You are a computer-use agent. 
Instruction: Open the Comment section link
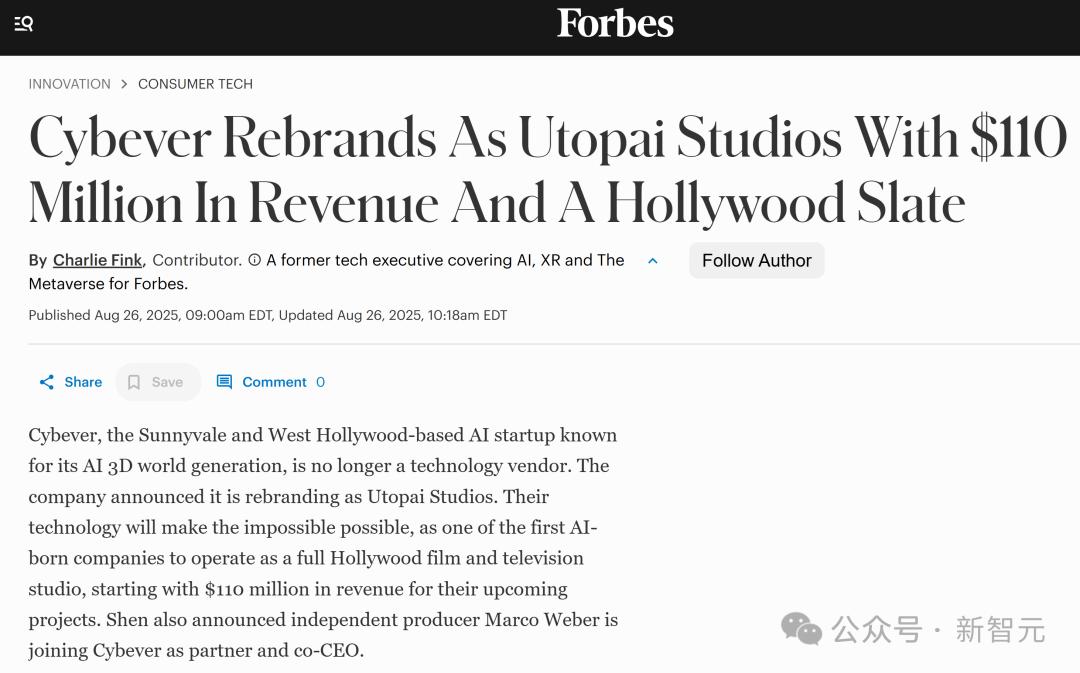274,382
